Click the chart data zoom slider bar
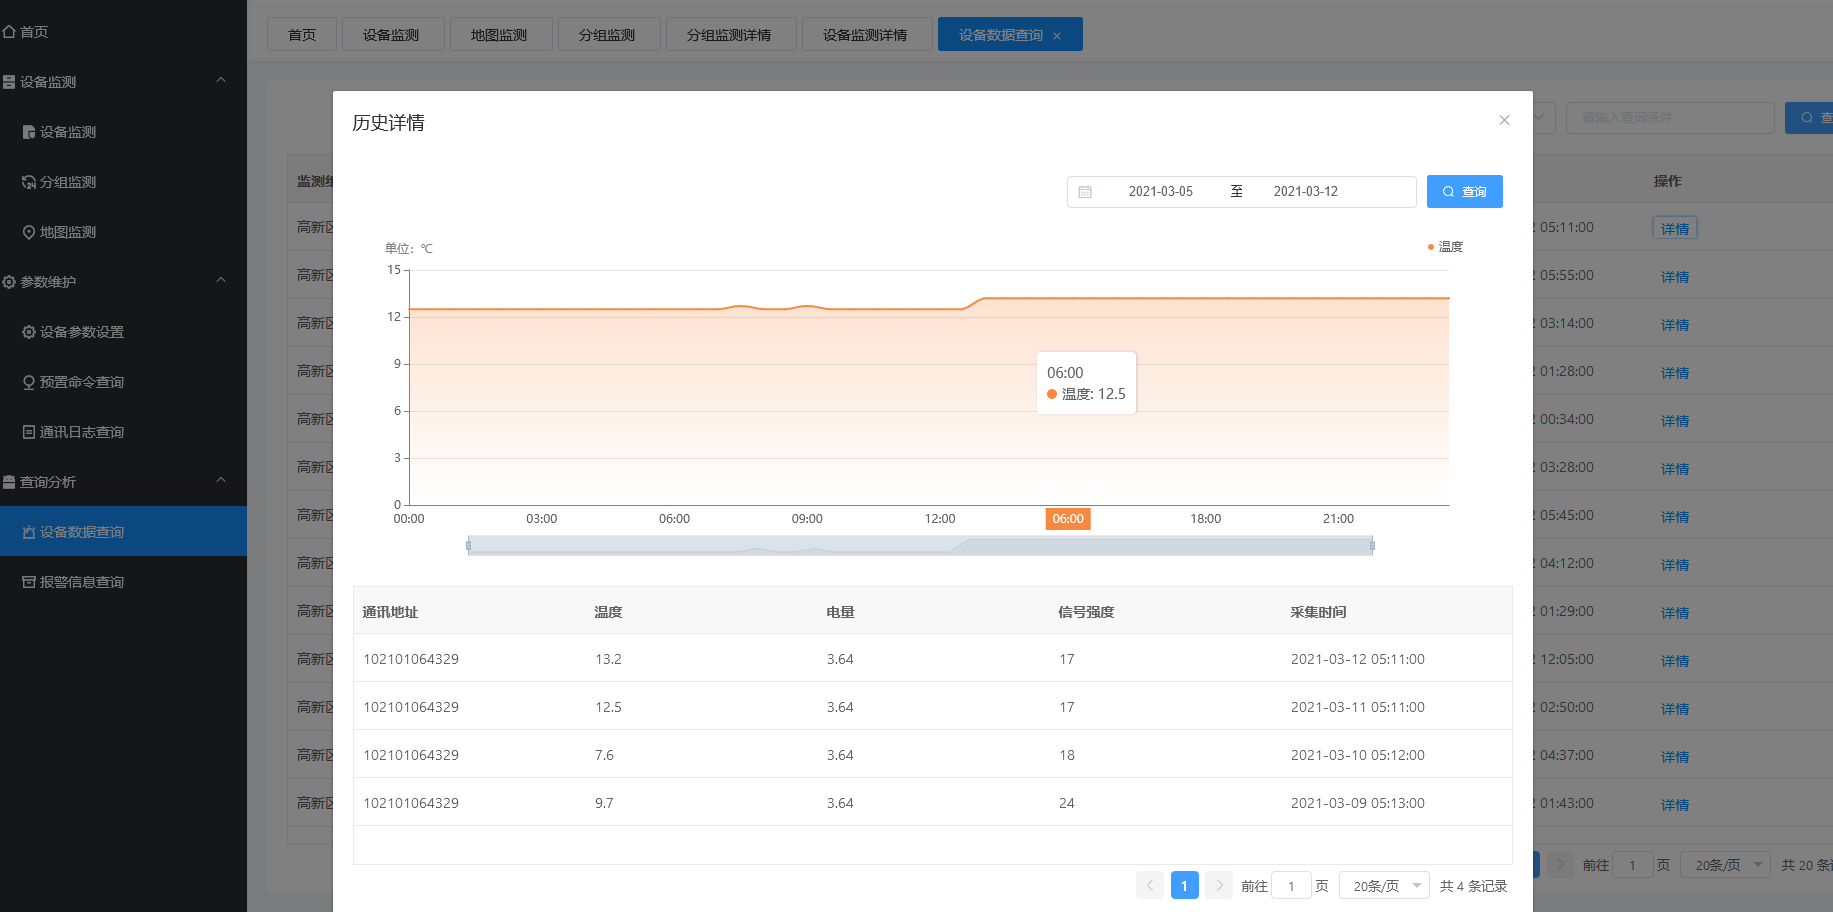 point(920,546)
